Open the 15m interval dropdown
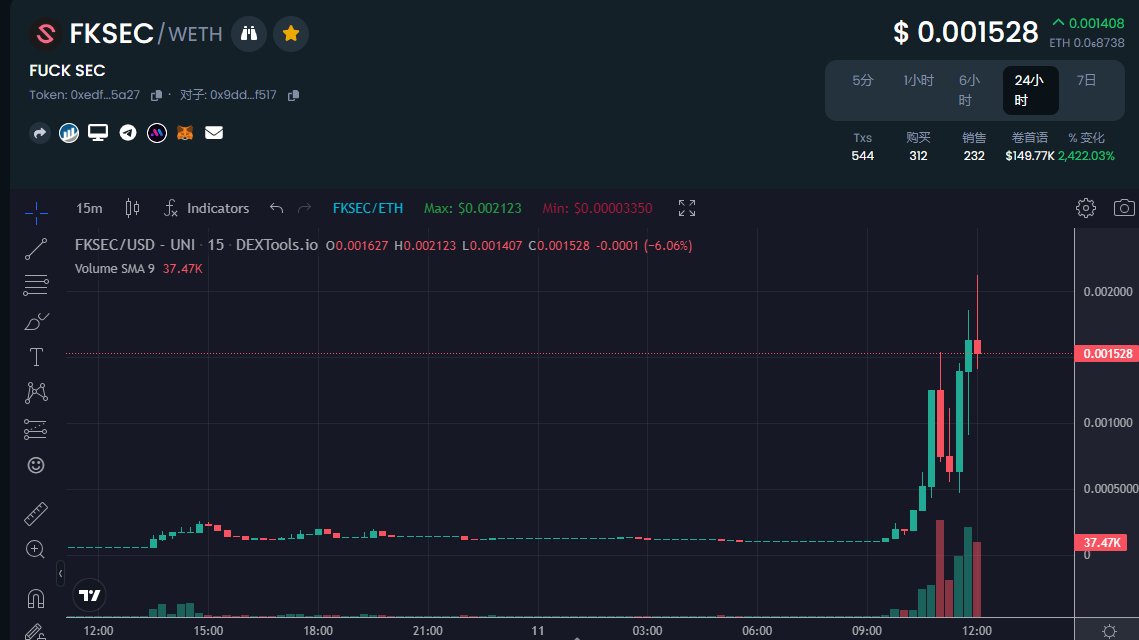 [89, 208]
